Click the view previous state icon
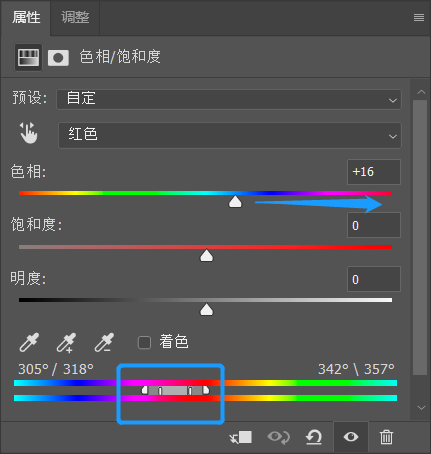 [x=279, y=437]
